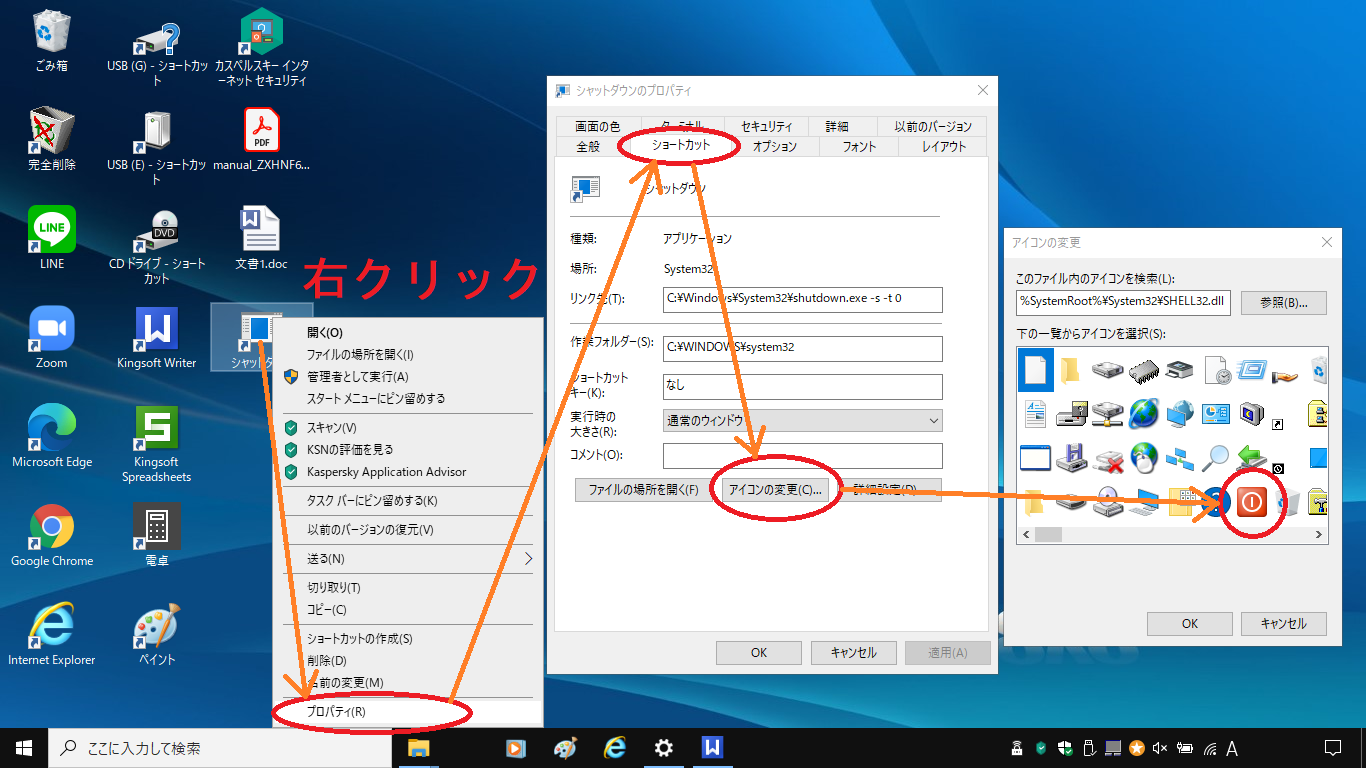Select the LINE desktop icon

(x=52, y=238)
